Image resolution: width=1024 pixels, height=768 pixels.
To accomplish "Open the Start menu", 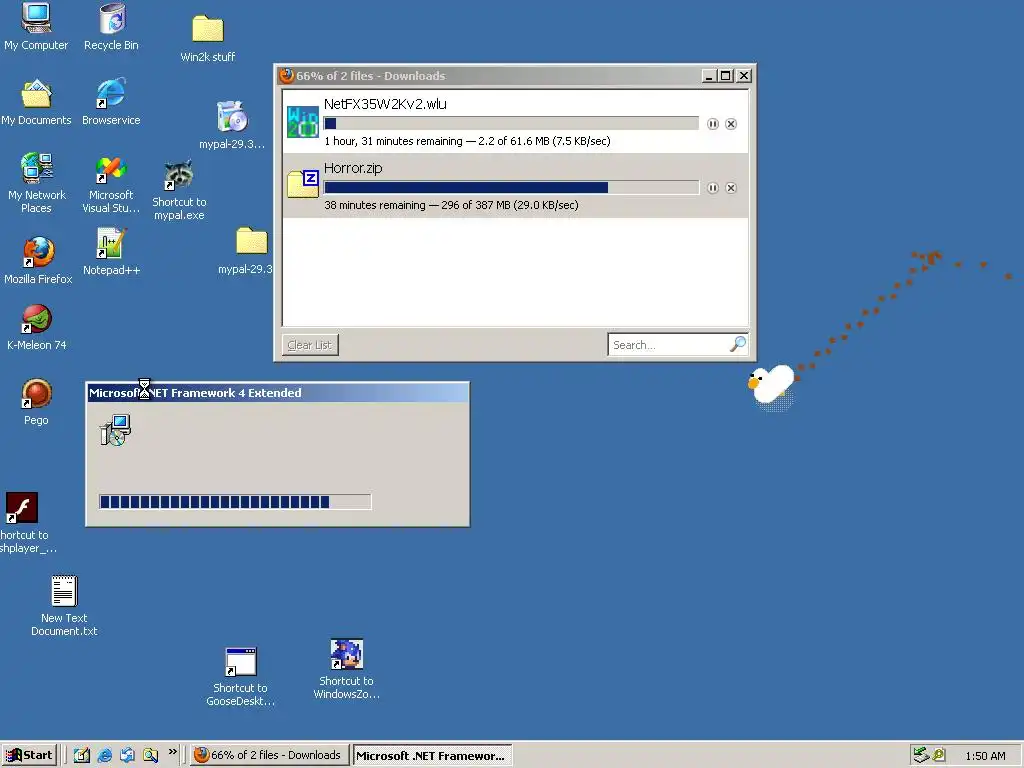I will pos(29,755).
